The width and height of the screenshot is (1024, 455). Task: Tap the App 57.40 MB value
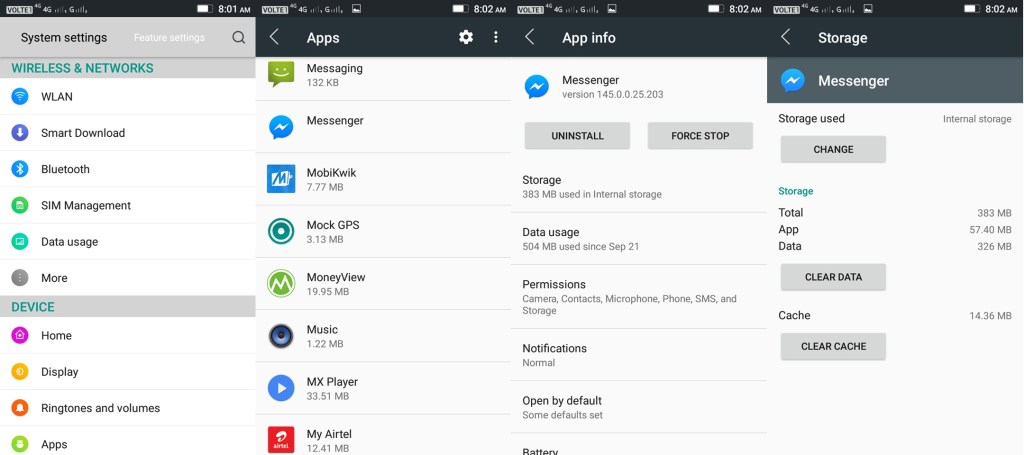(991, 230)
